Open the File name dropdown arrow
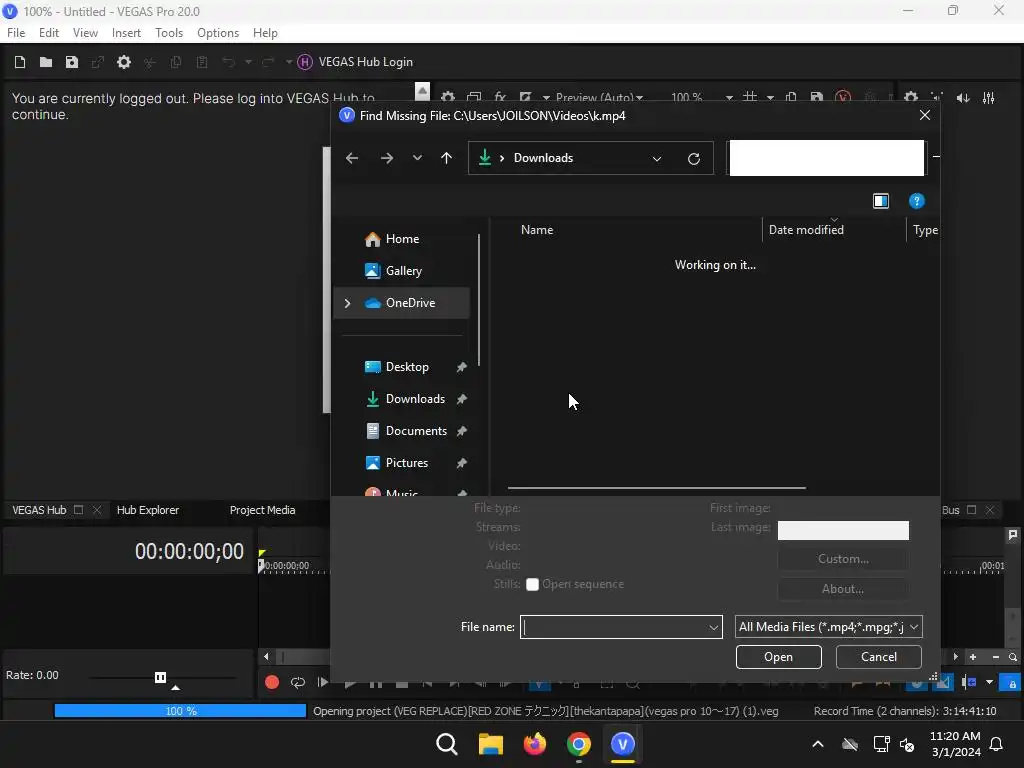1024x768 pixels. 714,628
